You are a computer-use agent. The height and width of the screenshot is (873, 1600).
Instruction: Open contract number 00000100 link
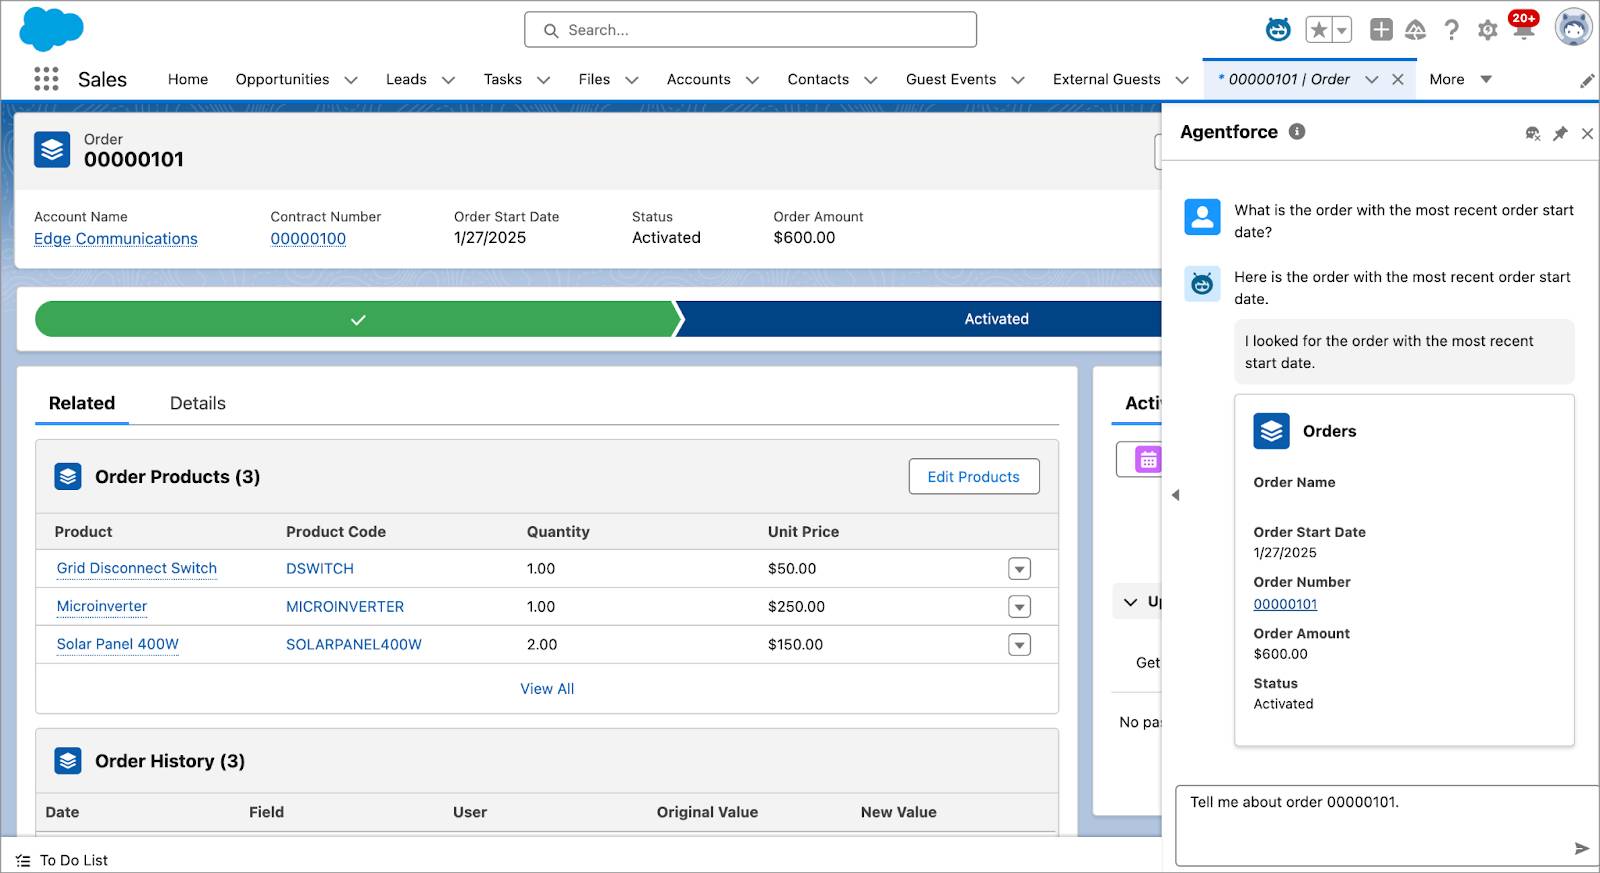(x=308, y=238)
